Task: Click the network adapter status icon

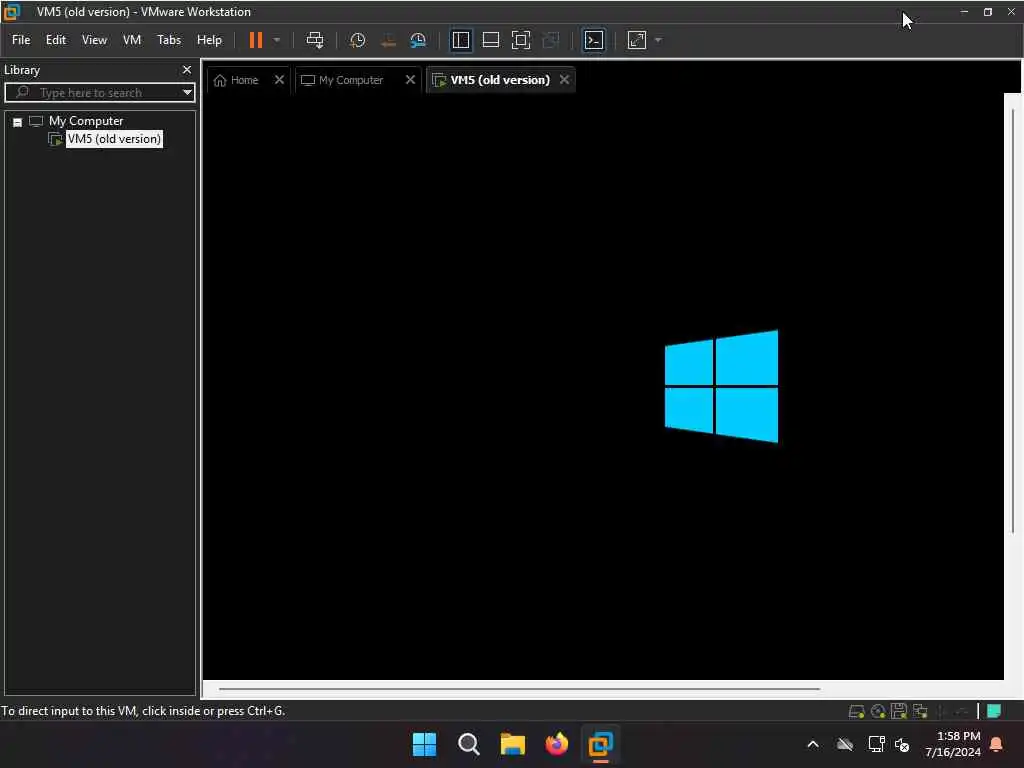Action: pos(920,711)
